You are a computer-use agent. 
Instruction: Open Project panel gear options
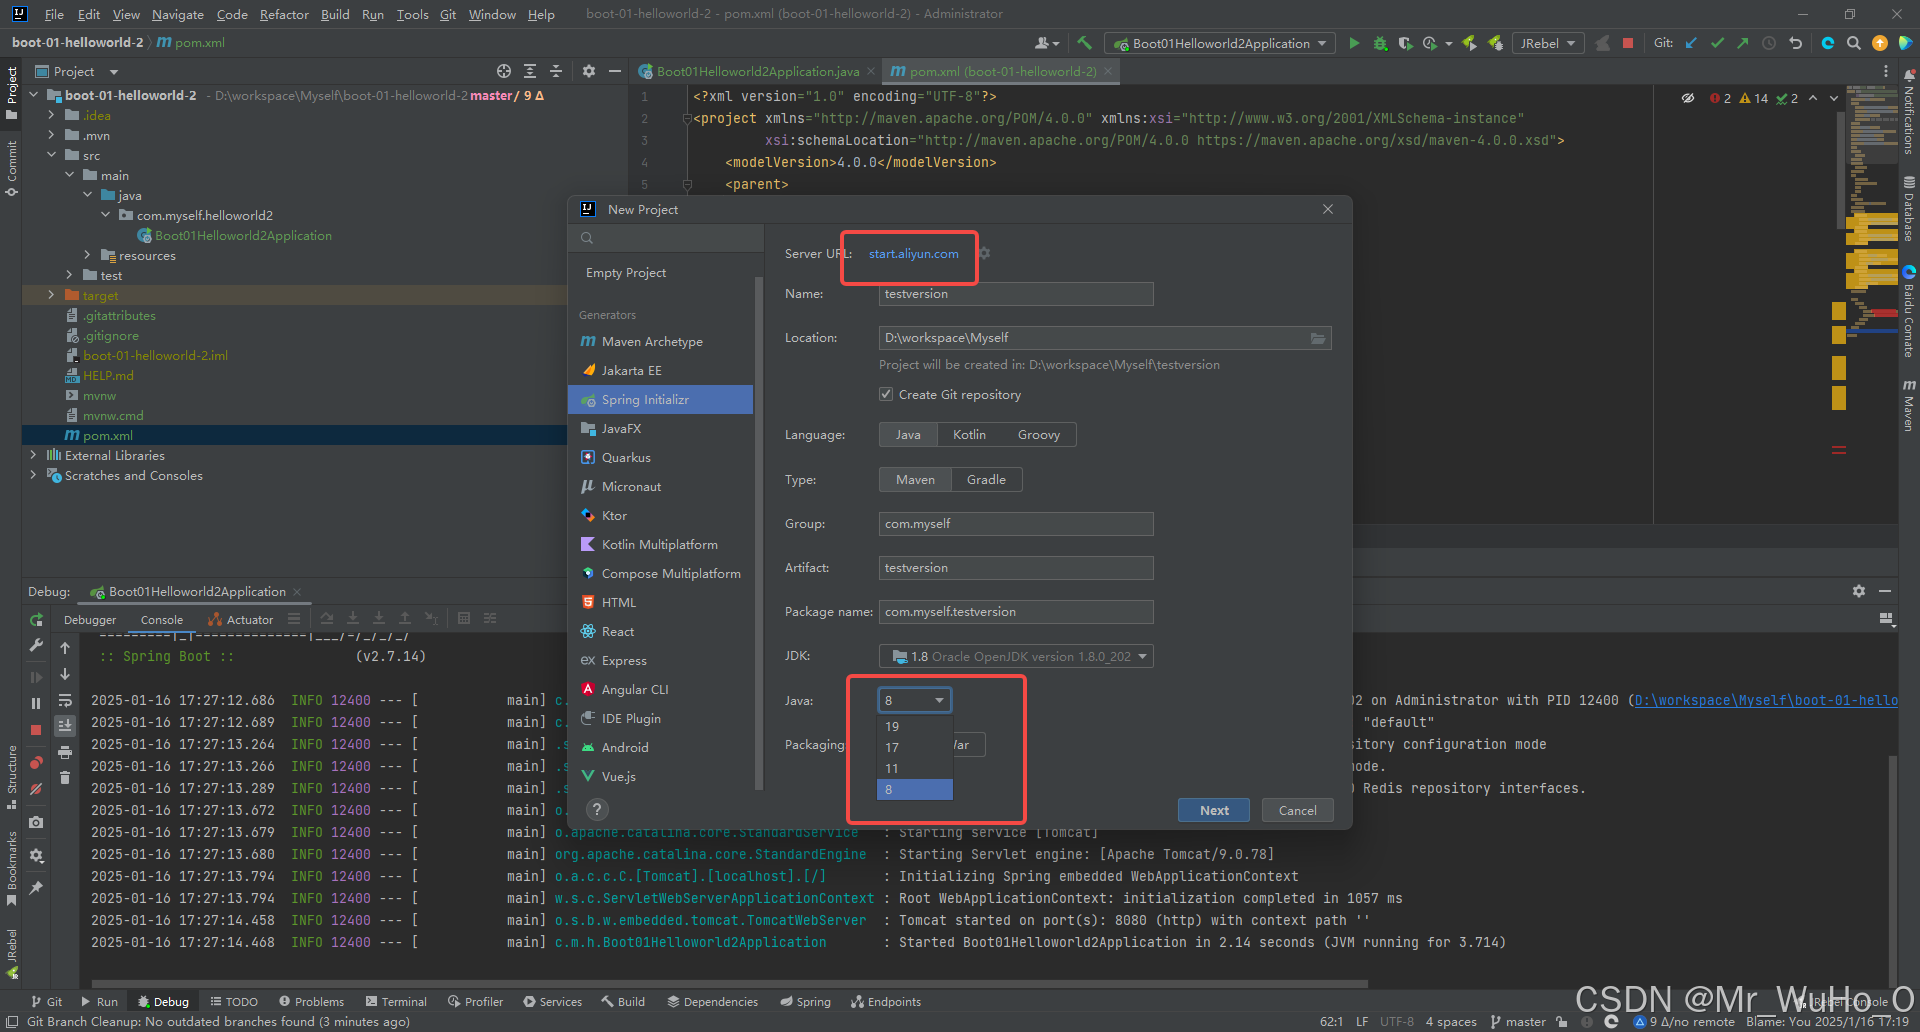point(589,71)
